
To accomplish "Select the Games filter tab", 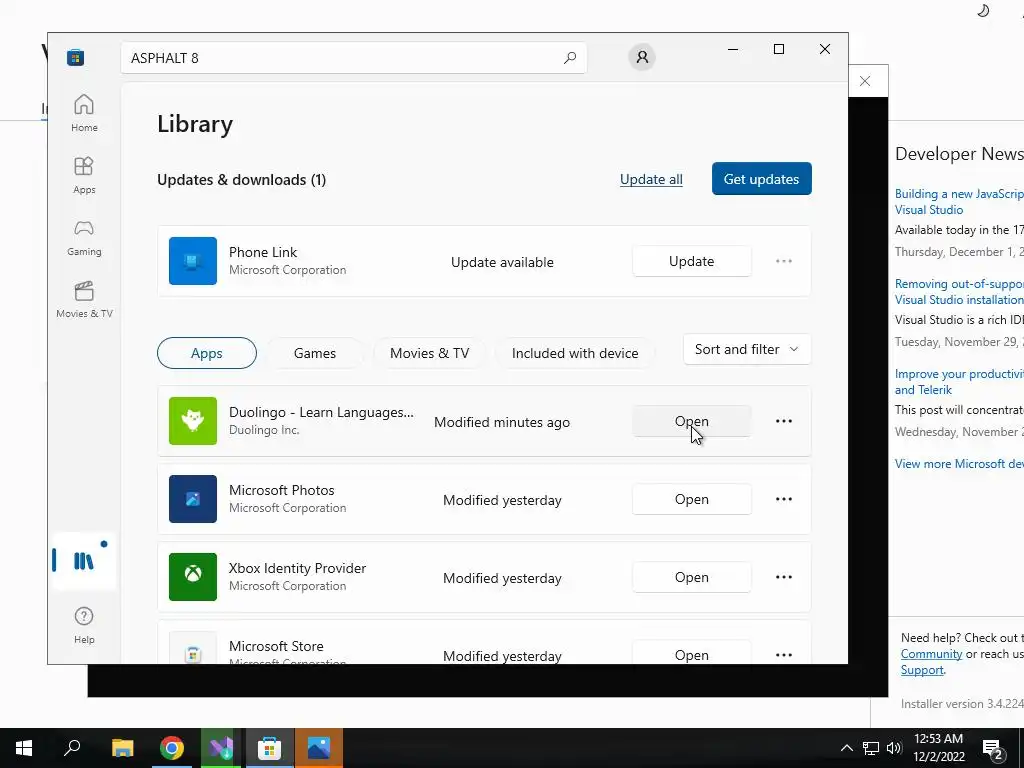I will (315, 353).
